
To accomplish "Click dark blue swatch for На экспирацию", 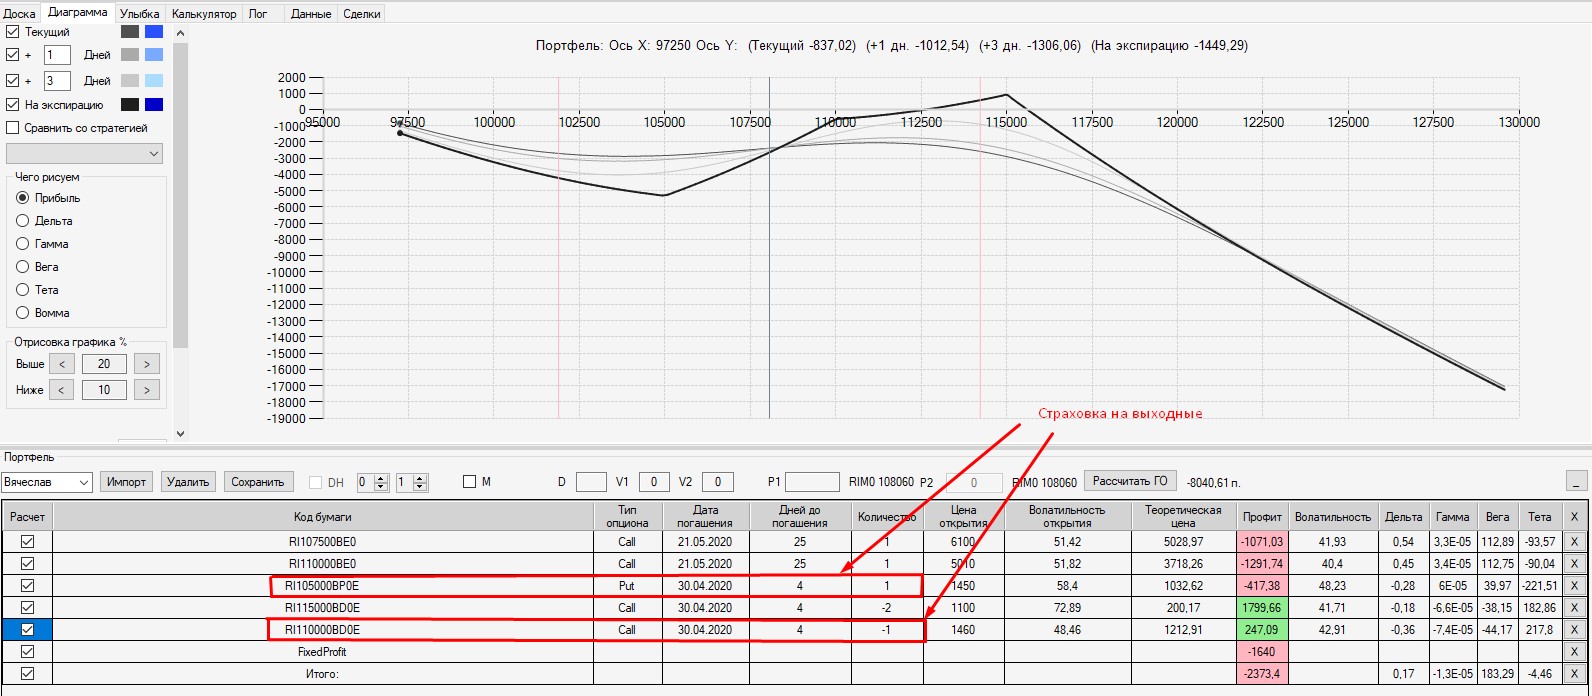I will click(154, 105).
